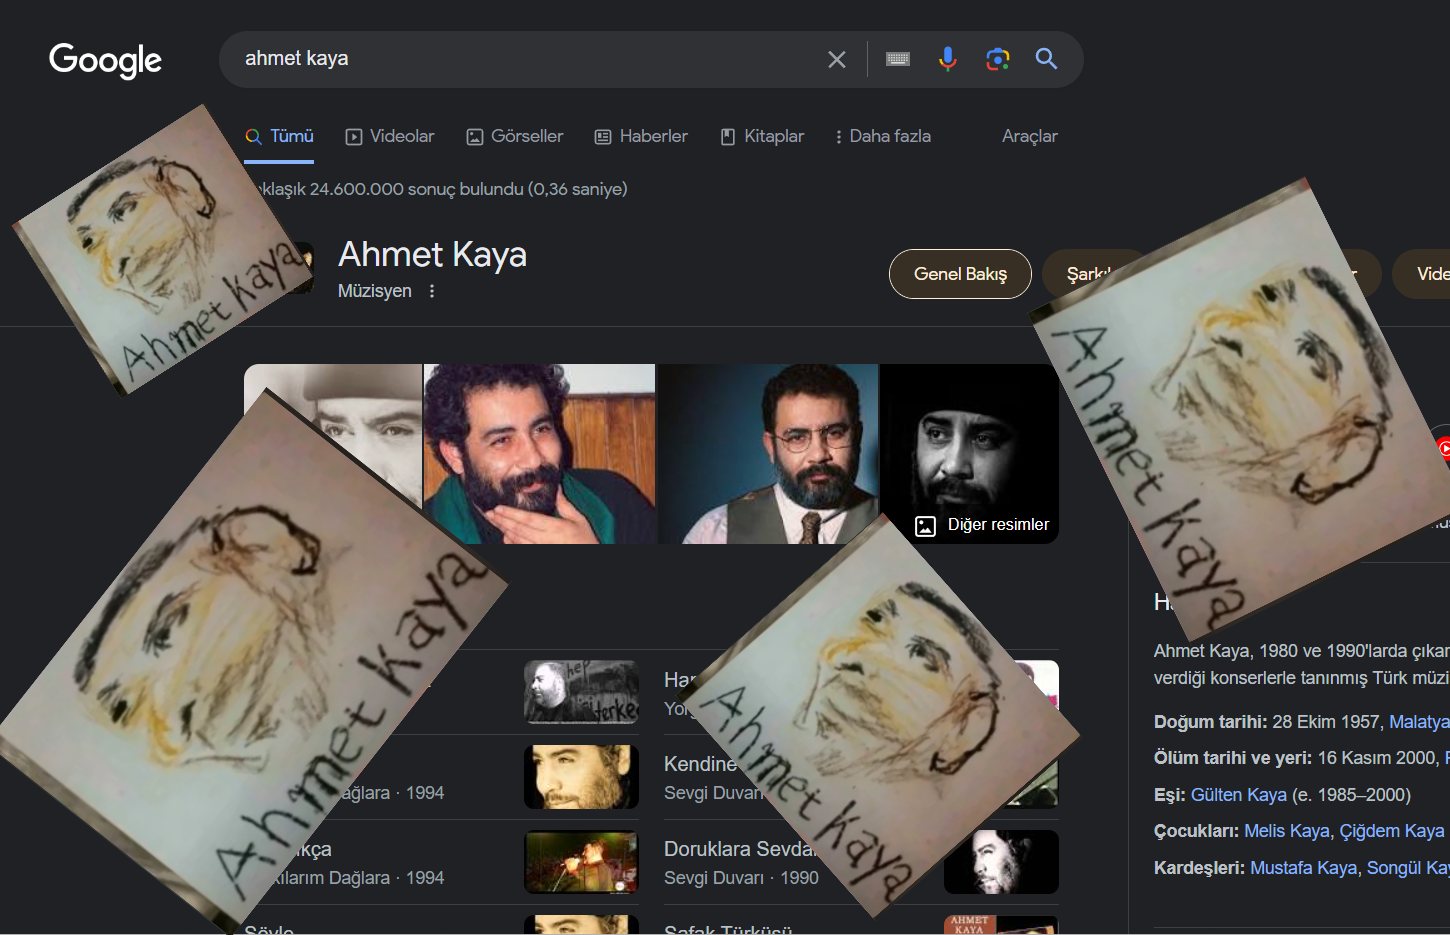Open the Melis Kaya link
Screen dimensions: 1450x935
[x=1287, y=831]
